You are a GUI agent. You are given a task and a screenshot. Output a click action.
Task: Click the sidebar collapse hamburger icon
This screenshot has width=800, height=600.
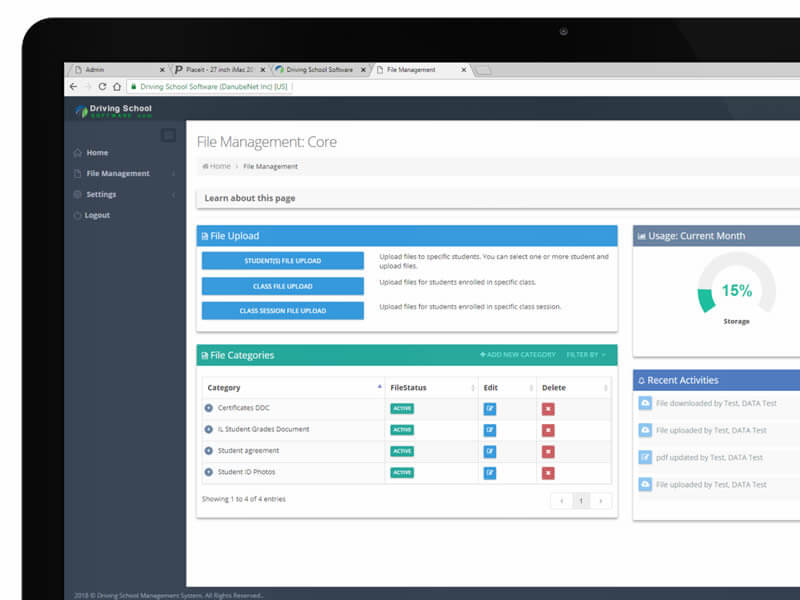tap(169, 135)
